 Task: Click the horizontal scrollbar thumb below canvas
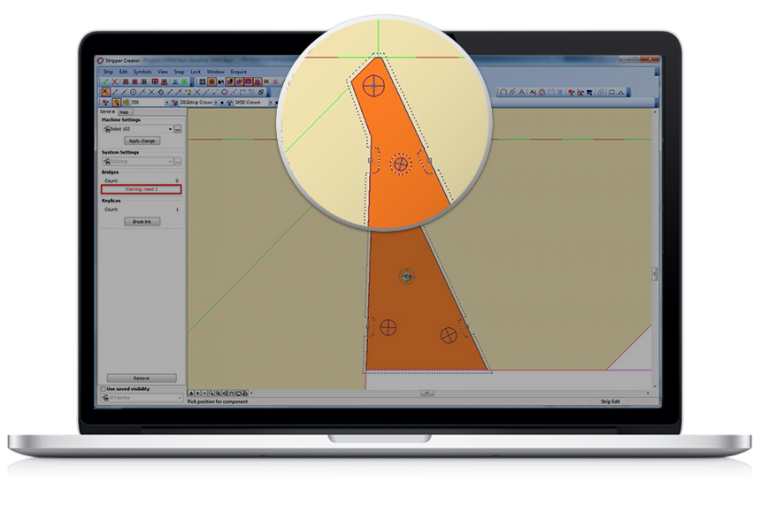pos(427,393)
